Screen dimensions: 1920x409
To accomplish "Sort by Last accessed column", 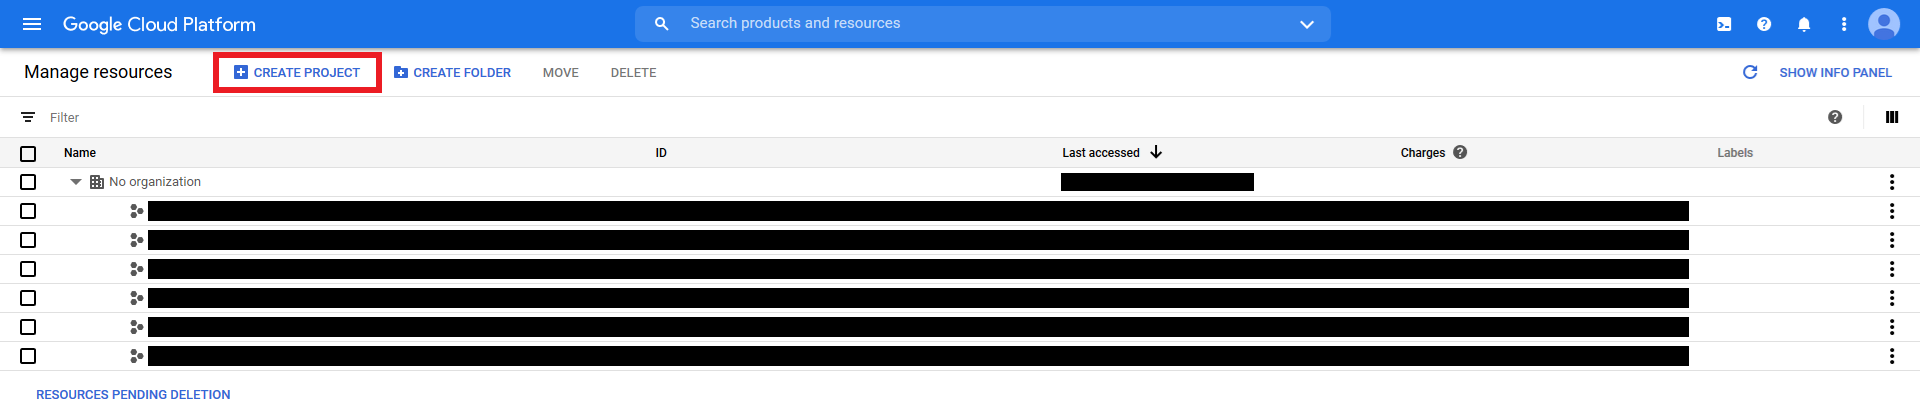I will point(1101,153).
